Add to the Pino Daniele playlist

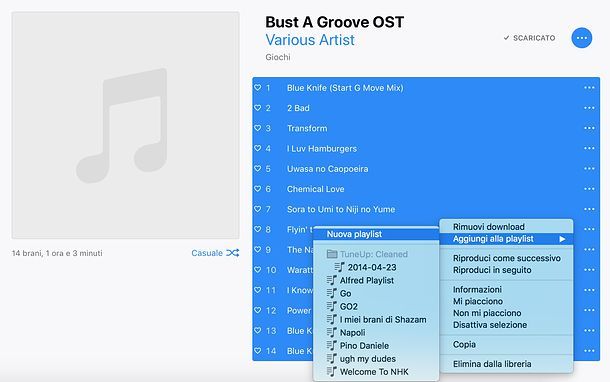pyautogui.click(x=376, y=345)
